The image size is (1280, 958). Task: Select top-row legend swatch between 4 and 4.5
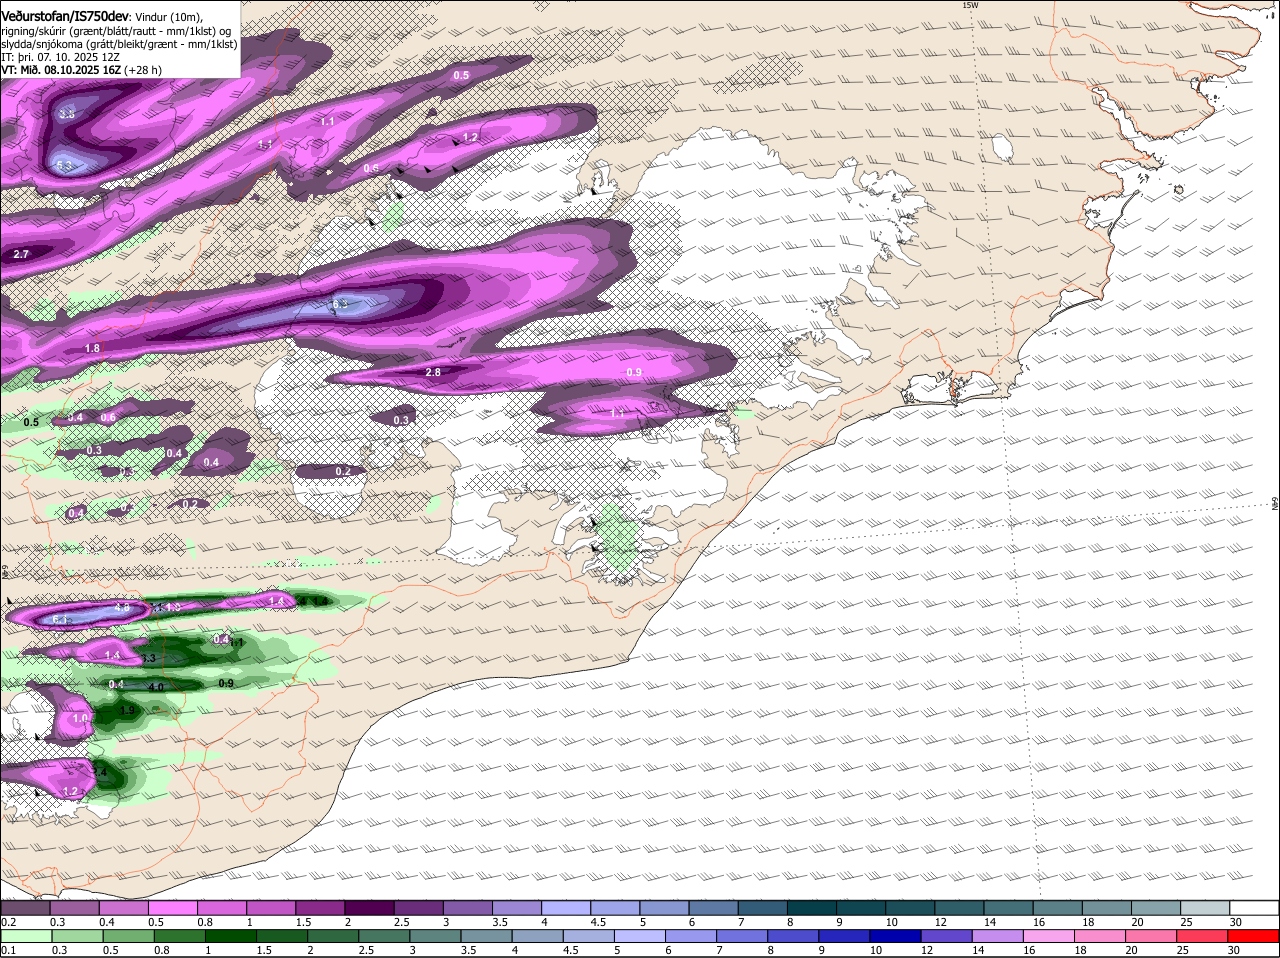coord(566,907)
